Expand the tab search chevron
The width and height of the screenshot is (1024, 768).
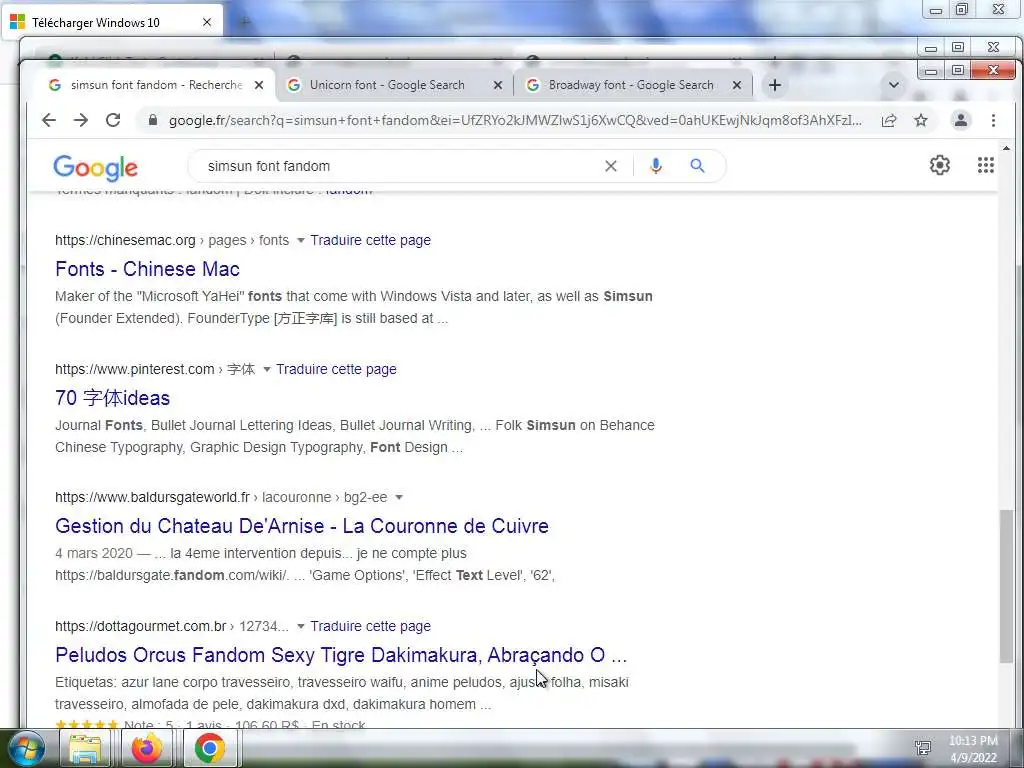(893, 85)
